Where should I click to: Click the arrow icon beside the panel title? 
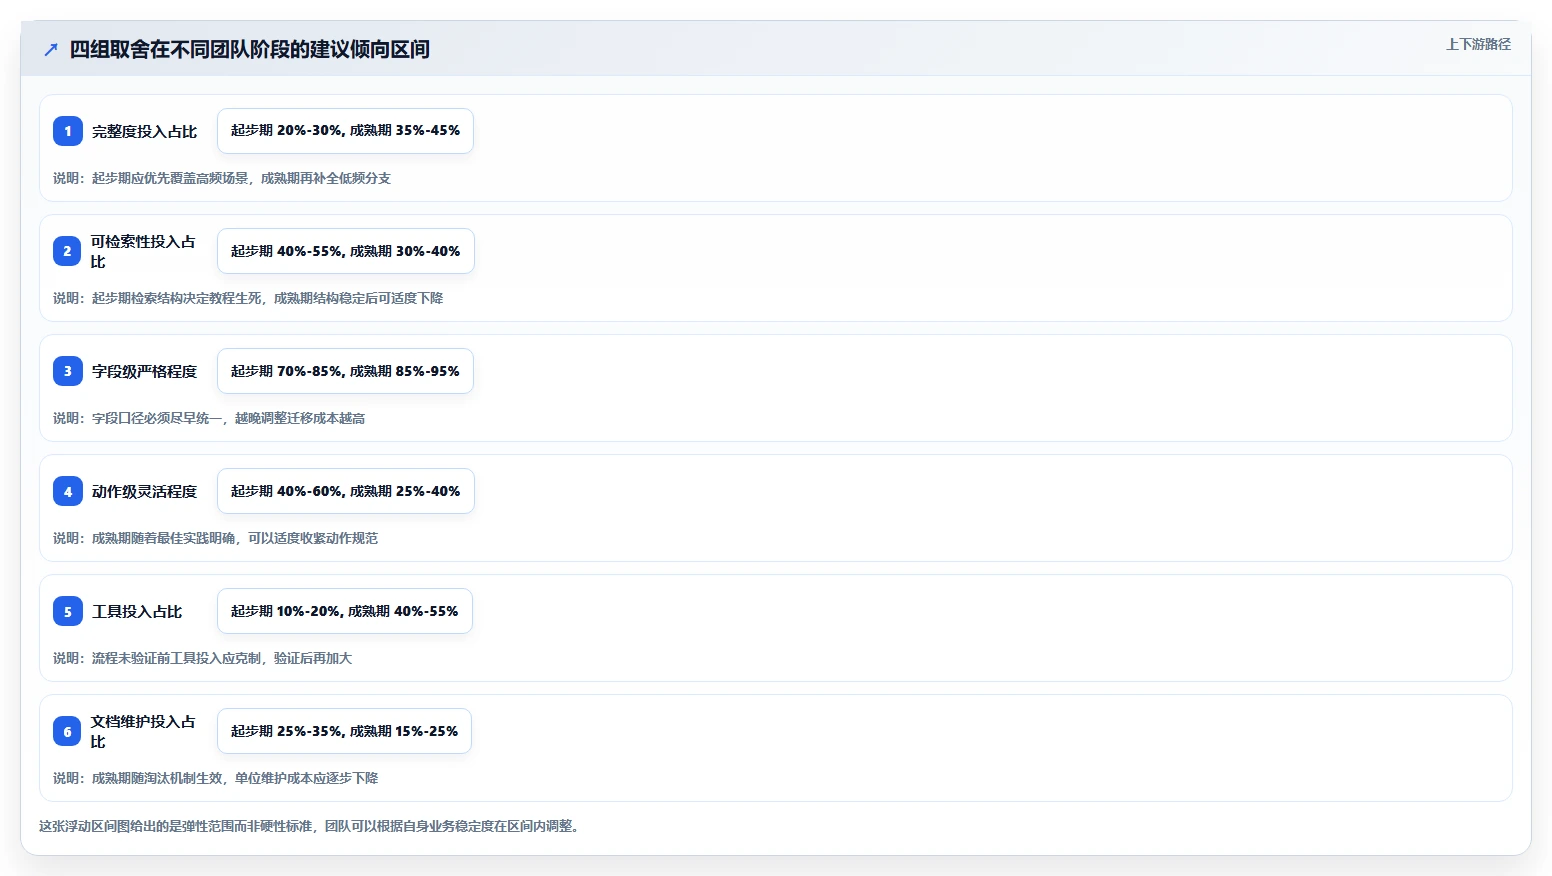pyautogui.click(x=51, y=49)
